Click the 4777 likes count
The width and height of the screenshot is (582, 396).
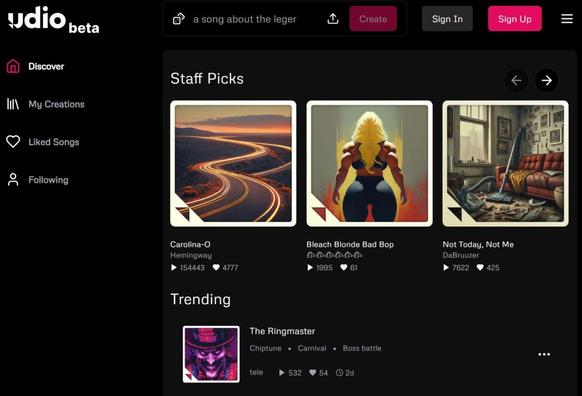[230, 268]
